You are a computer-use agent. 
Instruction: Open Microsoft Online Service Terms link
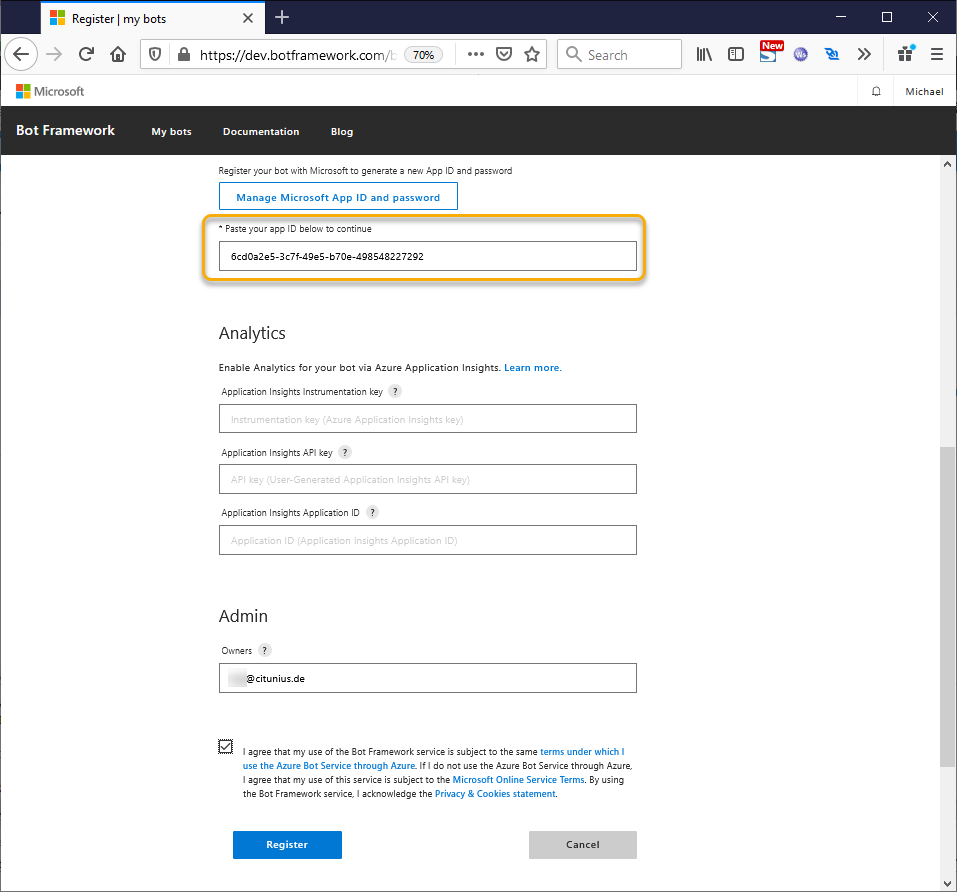[518, 780]
